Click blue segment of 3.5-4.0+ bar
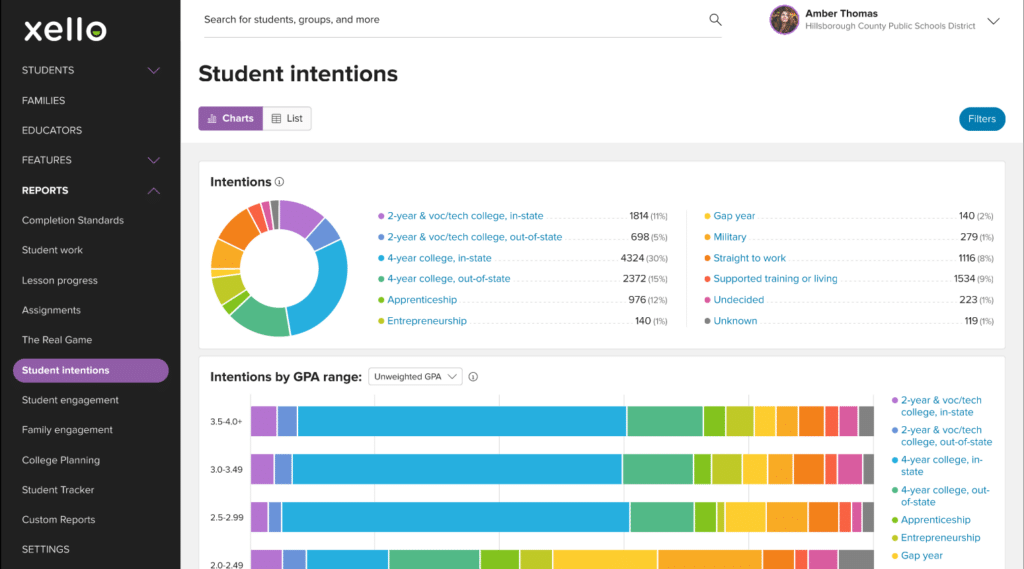The image size is (1024, 569). 462,421
